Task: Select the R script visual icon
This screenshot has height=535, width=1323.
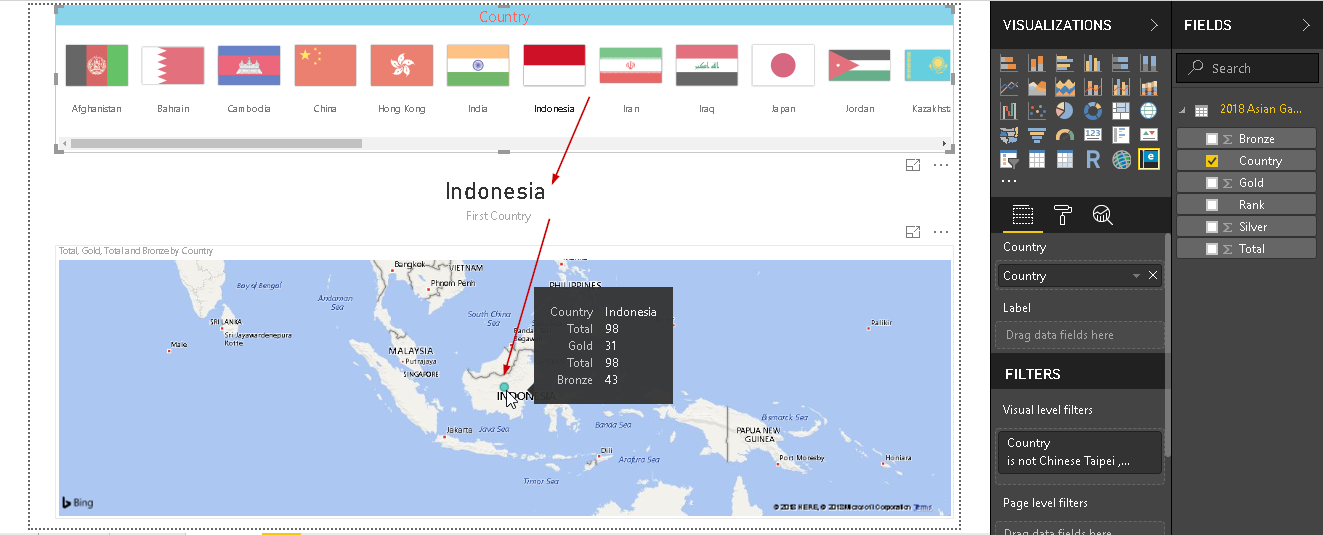Action: [x=1093, y=159]
